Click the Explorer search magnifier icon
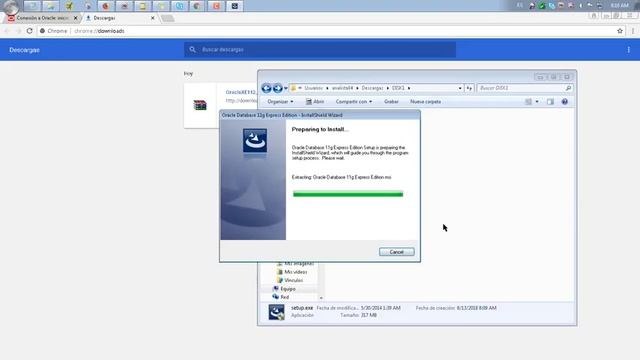This screenshot has height=360, width=640. click(568, 88)
